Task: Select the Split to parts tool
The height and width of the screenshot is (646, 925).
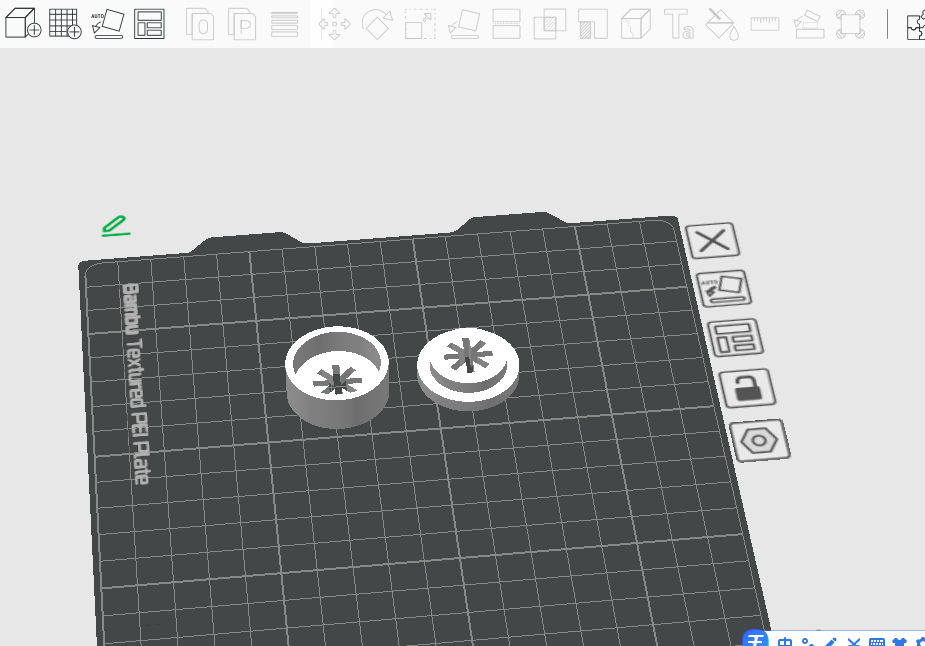Action: click(242, 24)
